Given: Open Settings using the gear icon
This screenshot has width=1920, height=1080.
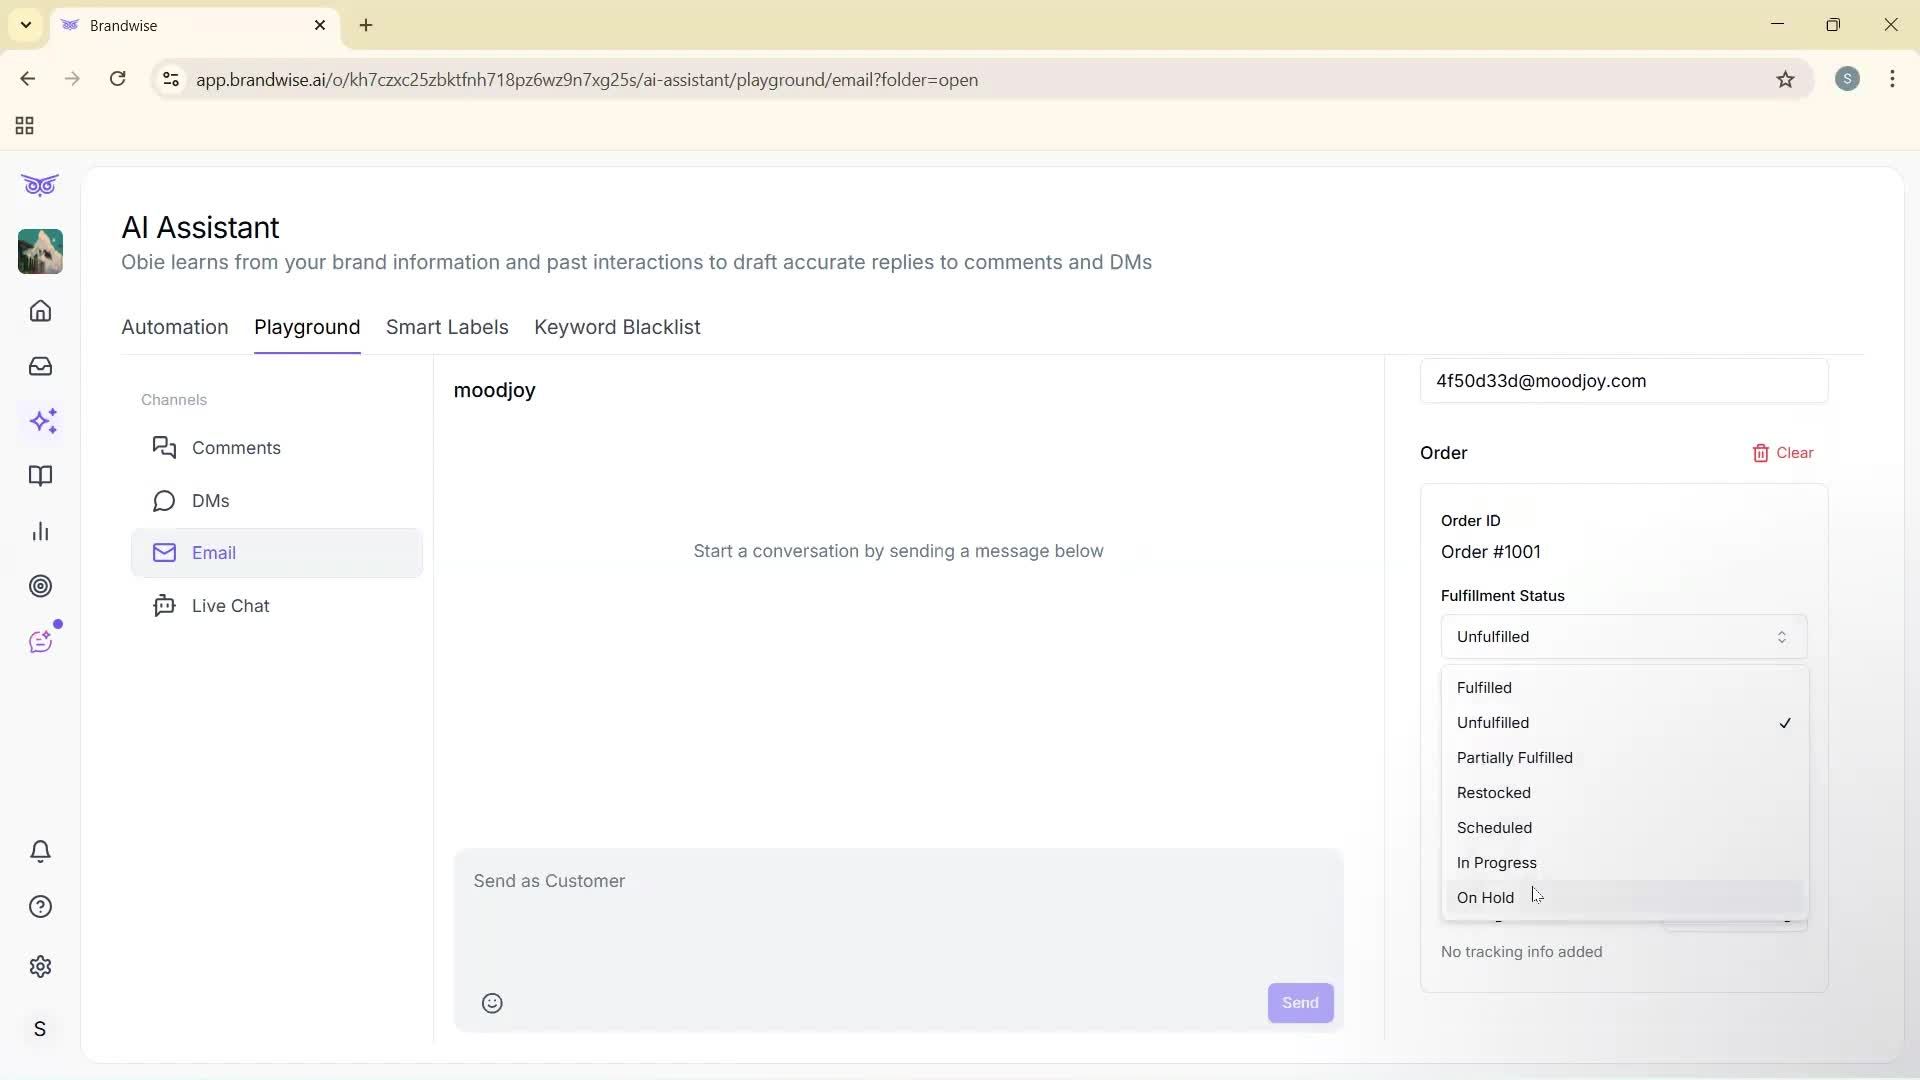Looking at the screenshot, I should [x=40, y=967].
